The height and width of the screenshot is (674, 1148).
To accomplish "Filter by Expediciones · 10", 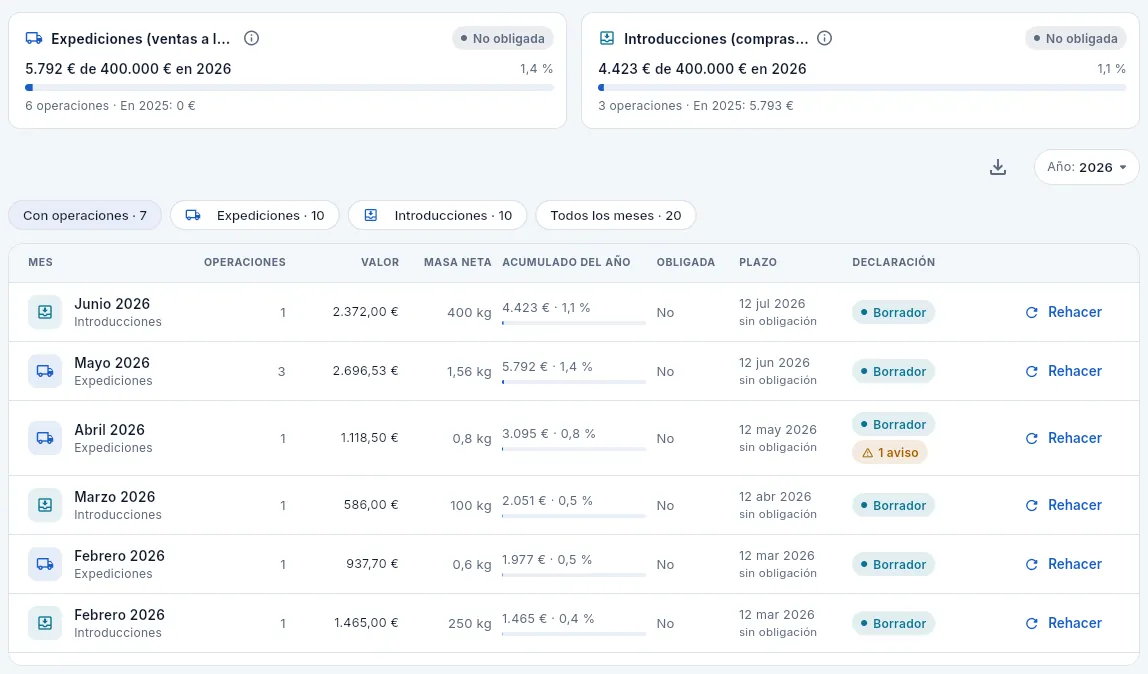I will click(x=255, y=216).
